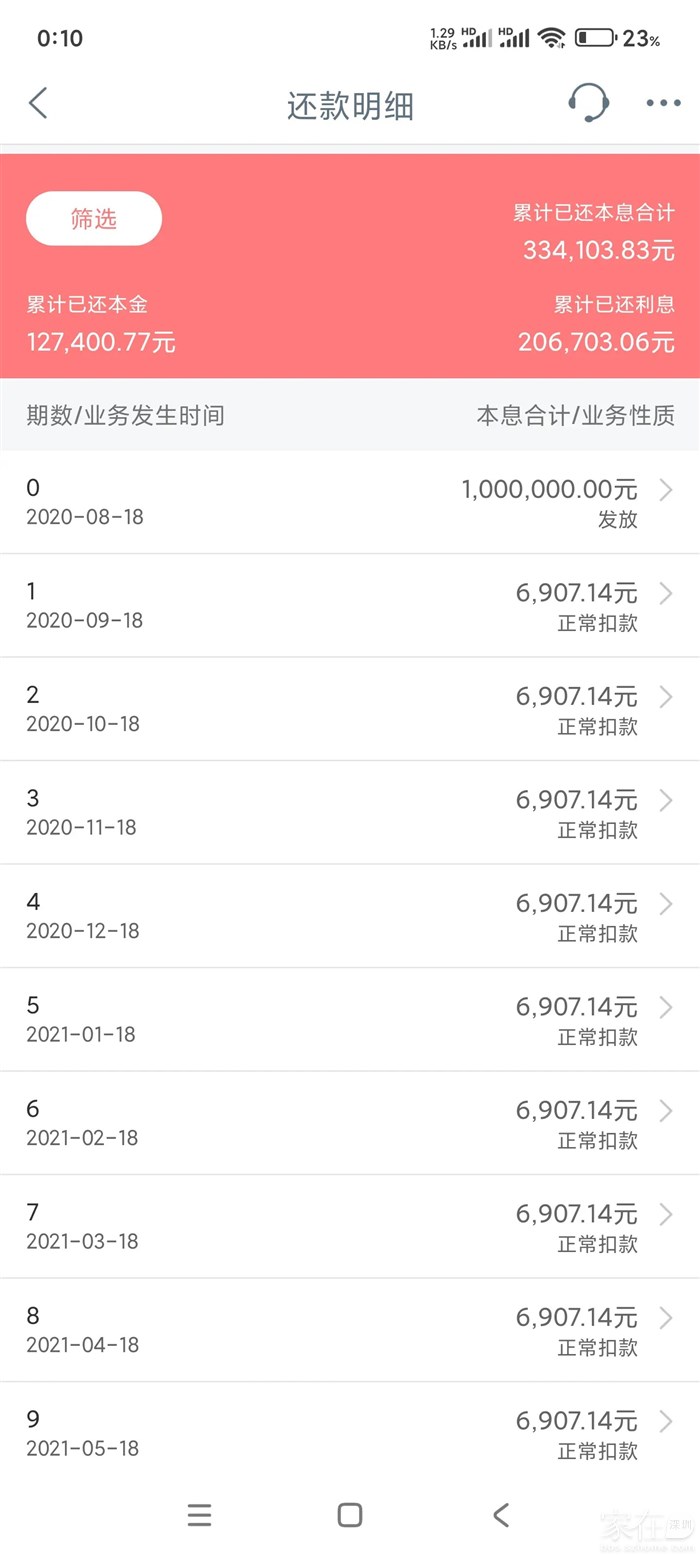This screenshot has width=700, height=1555.
Task: Click the 筛选 filter button
Action: click(x=94, y=219)
